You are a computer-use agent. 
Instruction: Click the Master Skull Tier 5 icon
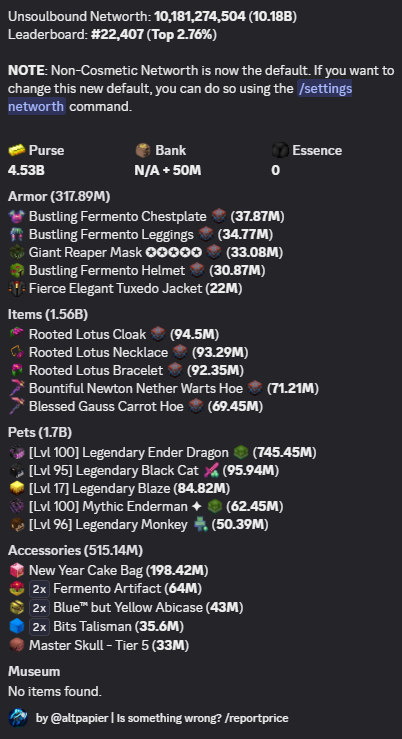16,645
